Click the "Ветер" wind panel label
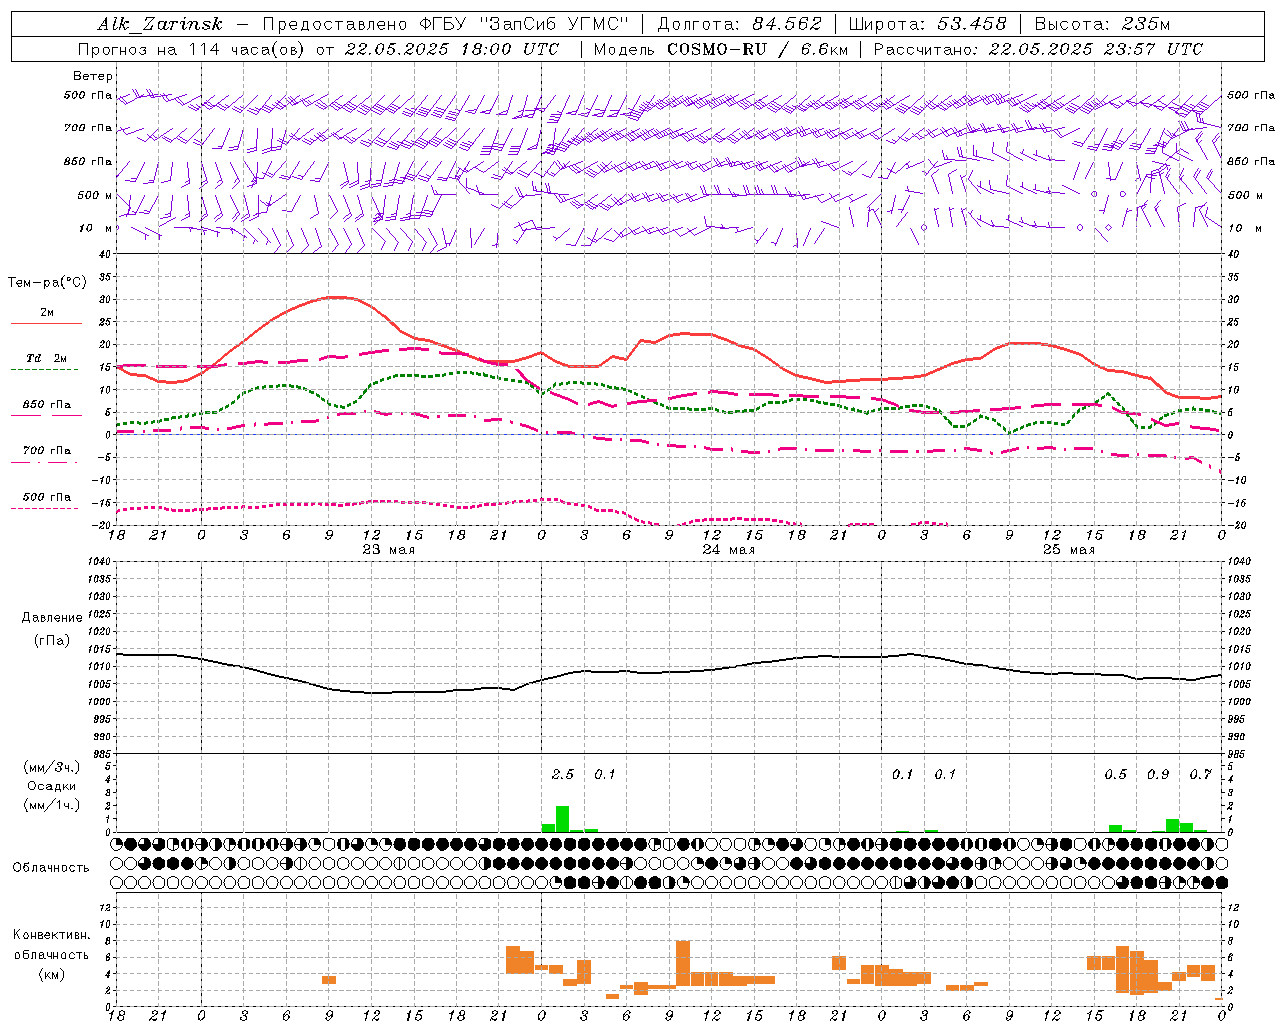1280x1024 pixels. 93,76
